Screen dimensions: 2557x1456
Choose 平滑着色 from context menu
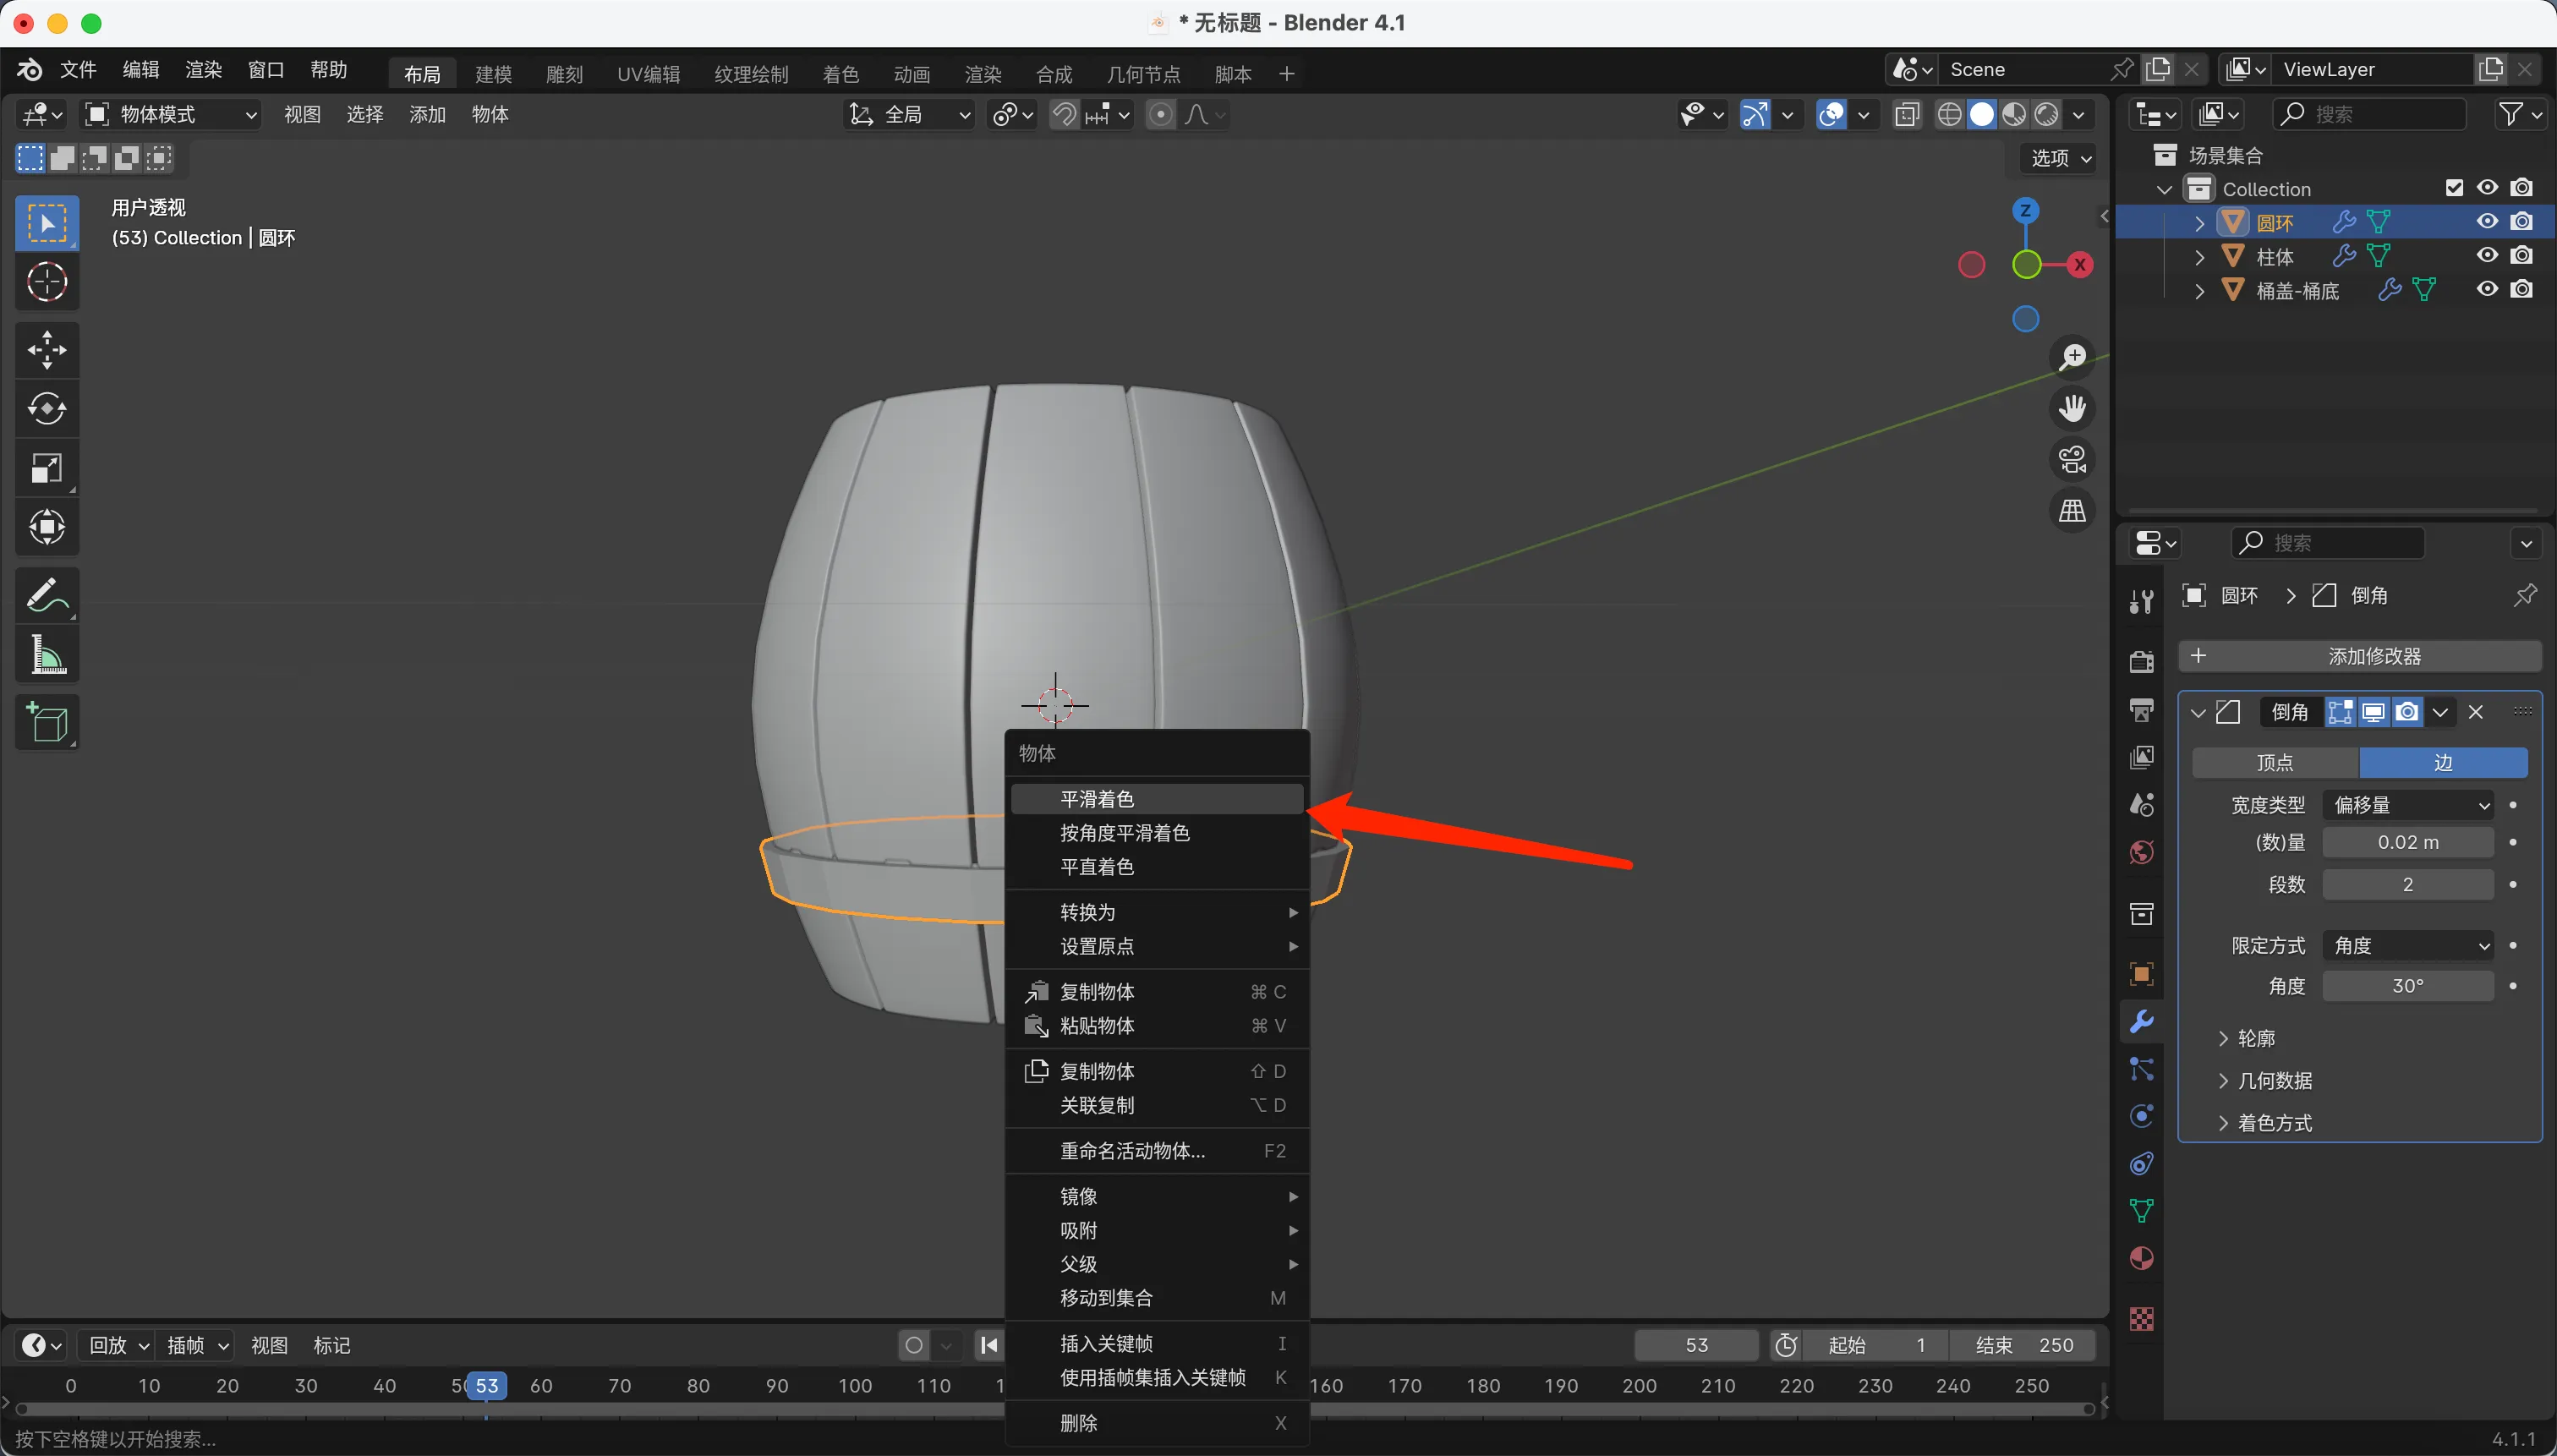click(1097, 799)
